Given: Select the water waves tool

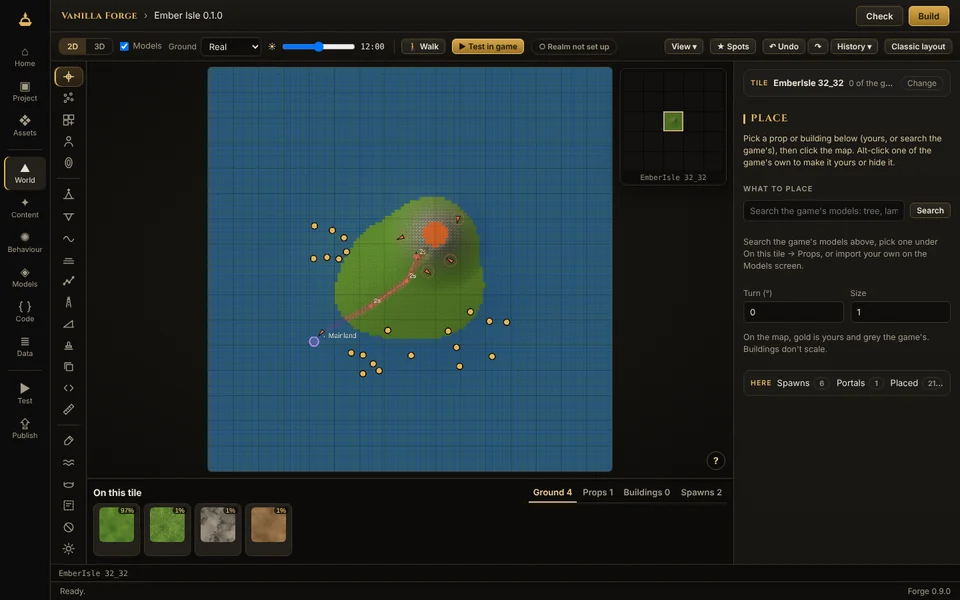Looking at the screenshot, I should (x=69, y=463).
